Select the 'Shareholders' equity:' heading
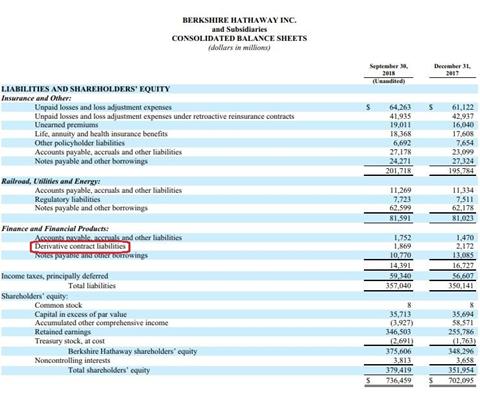Viewport: 480px width, 407px height. point(35,296)
